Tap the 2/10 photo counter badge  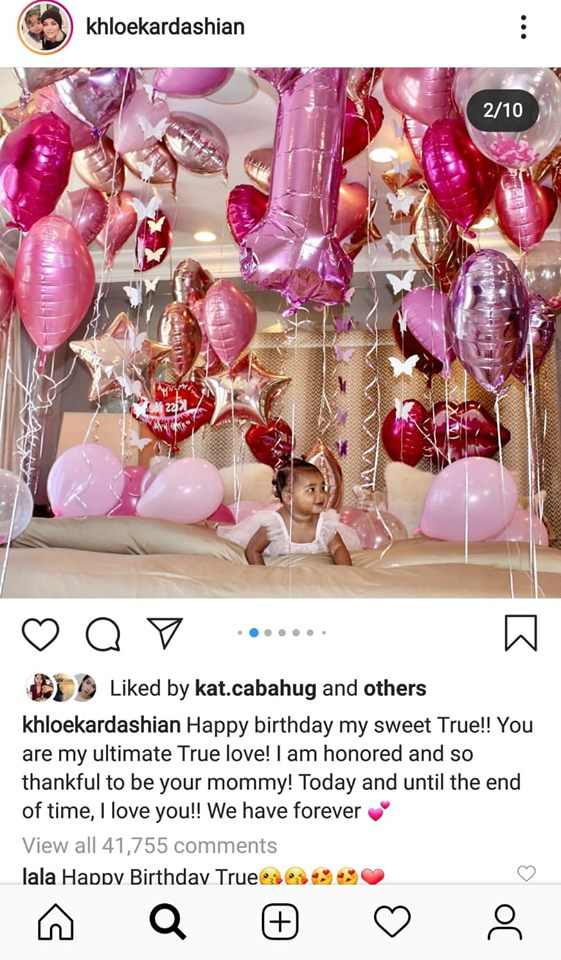(x=503, y=110)
